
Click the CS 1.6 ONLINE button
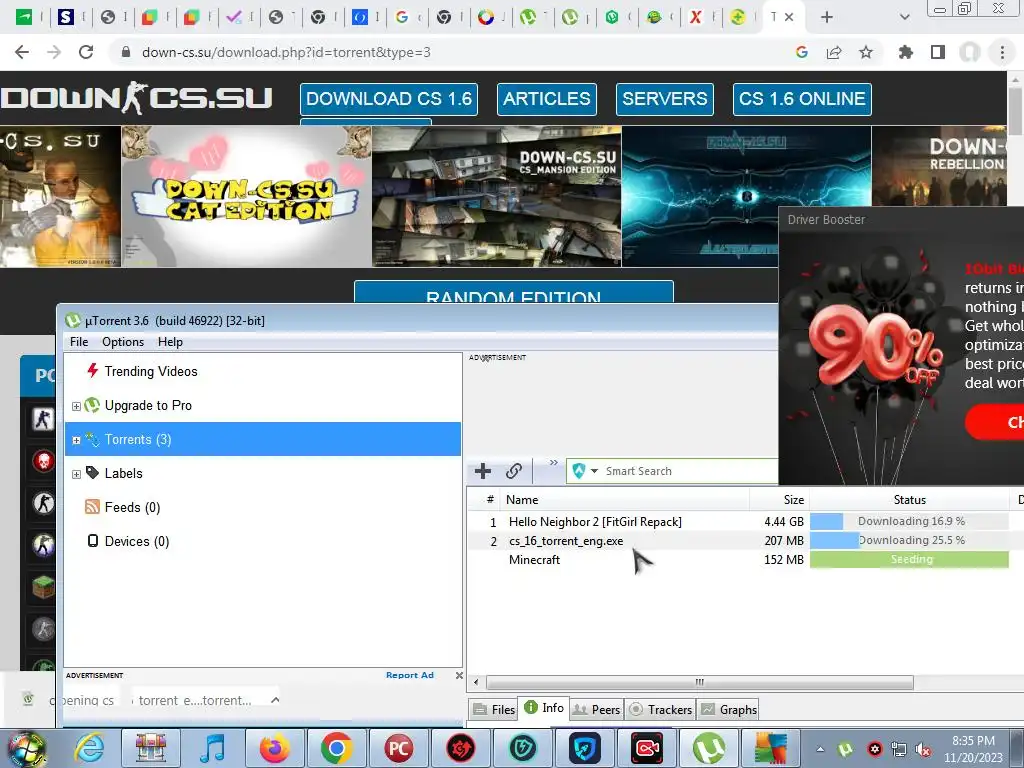[802, 99]
